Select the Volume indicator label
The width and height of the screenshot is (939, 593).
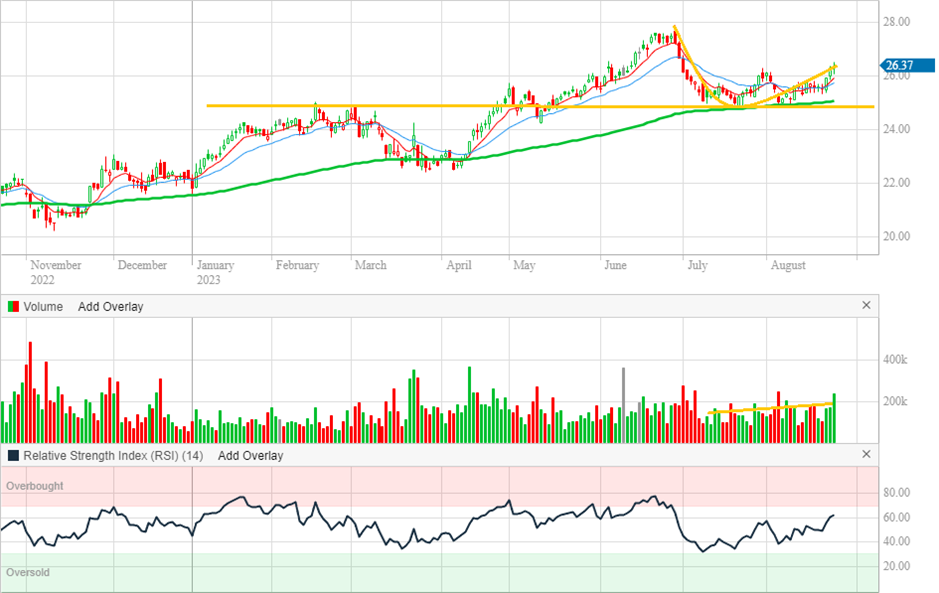coord(43,307)
